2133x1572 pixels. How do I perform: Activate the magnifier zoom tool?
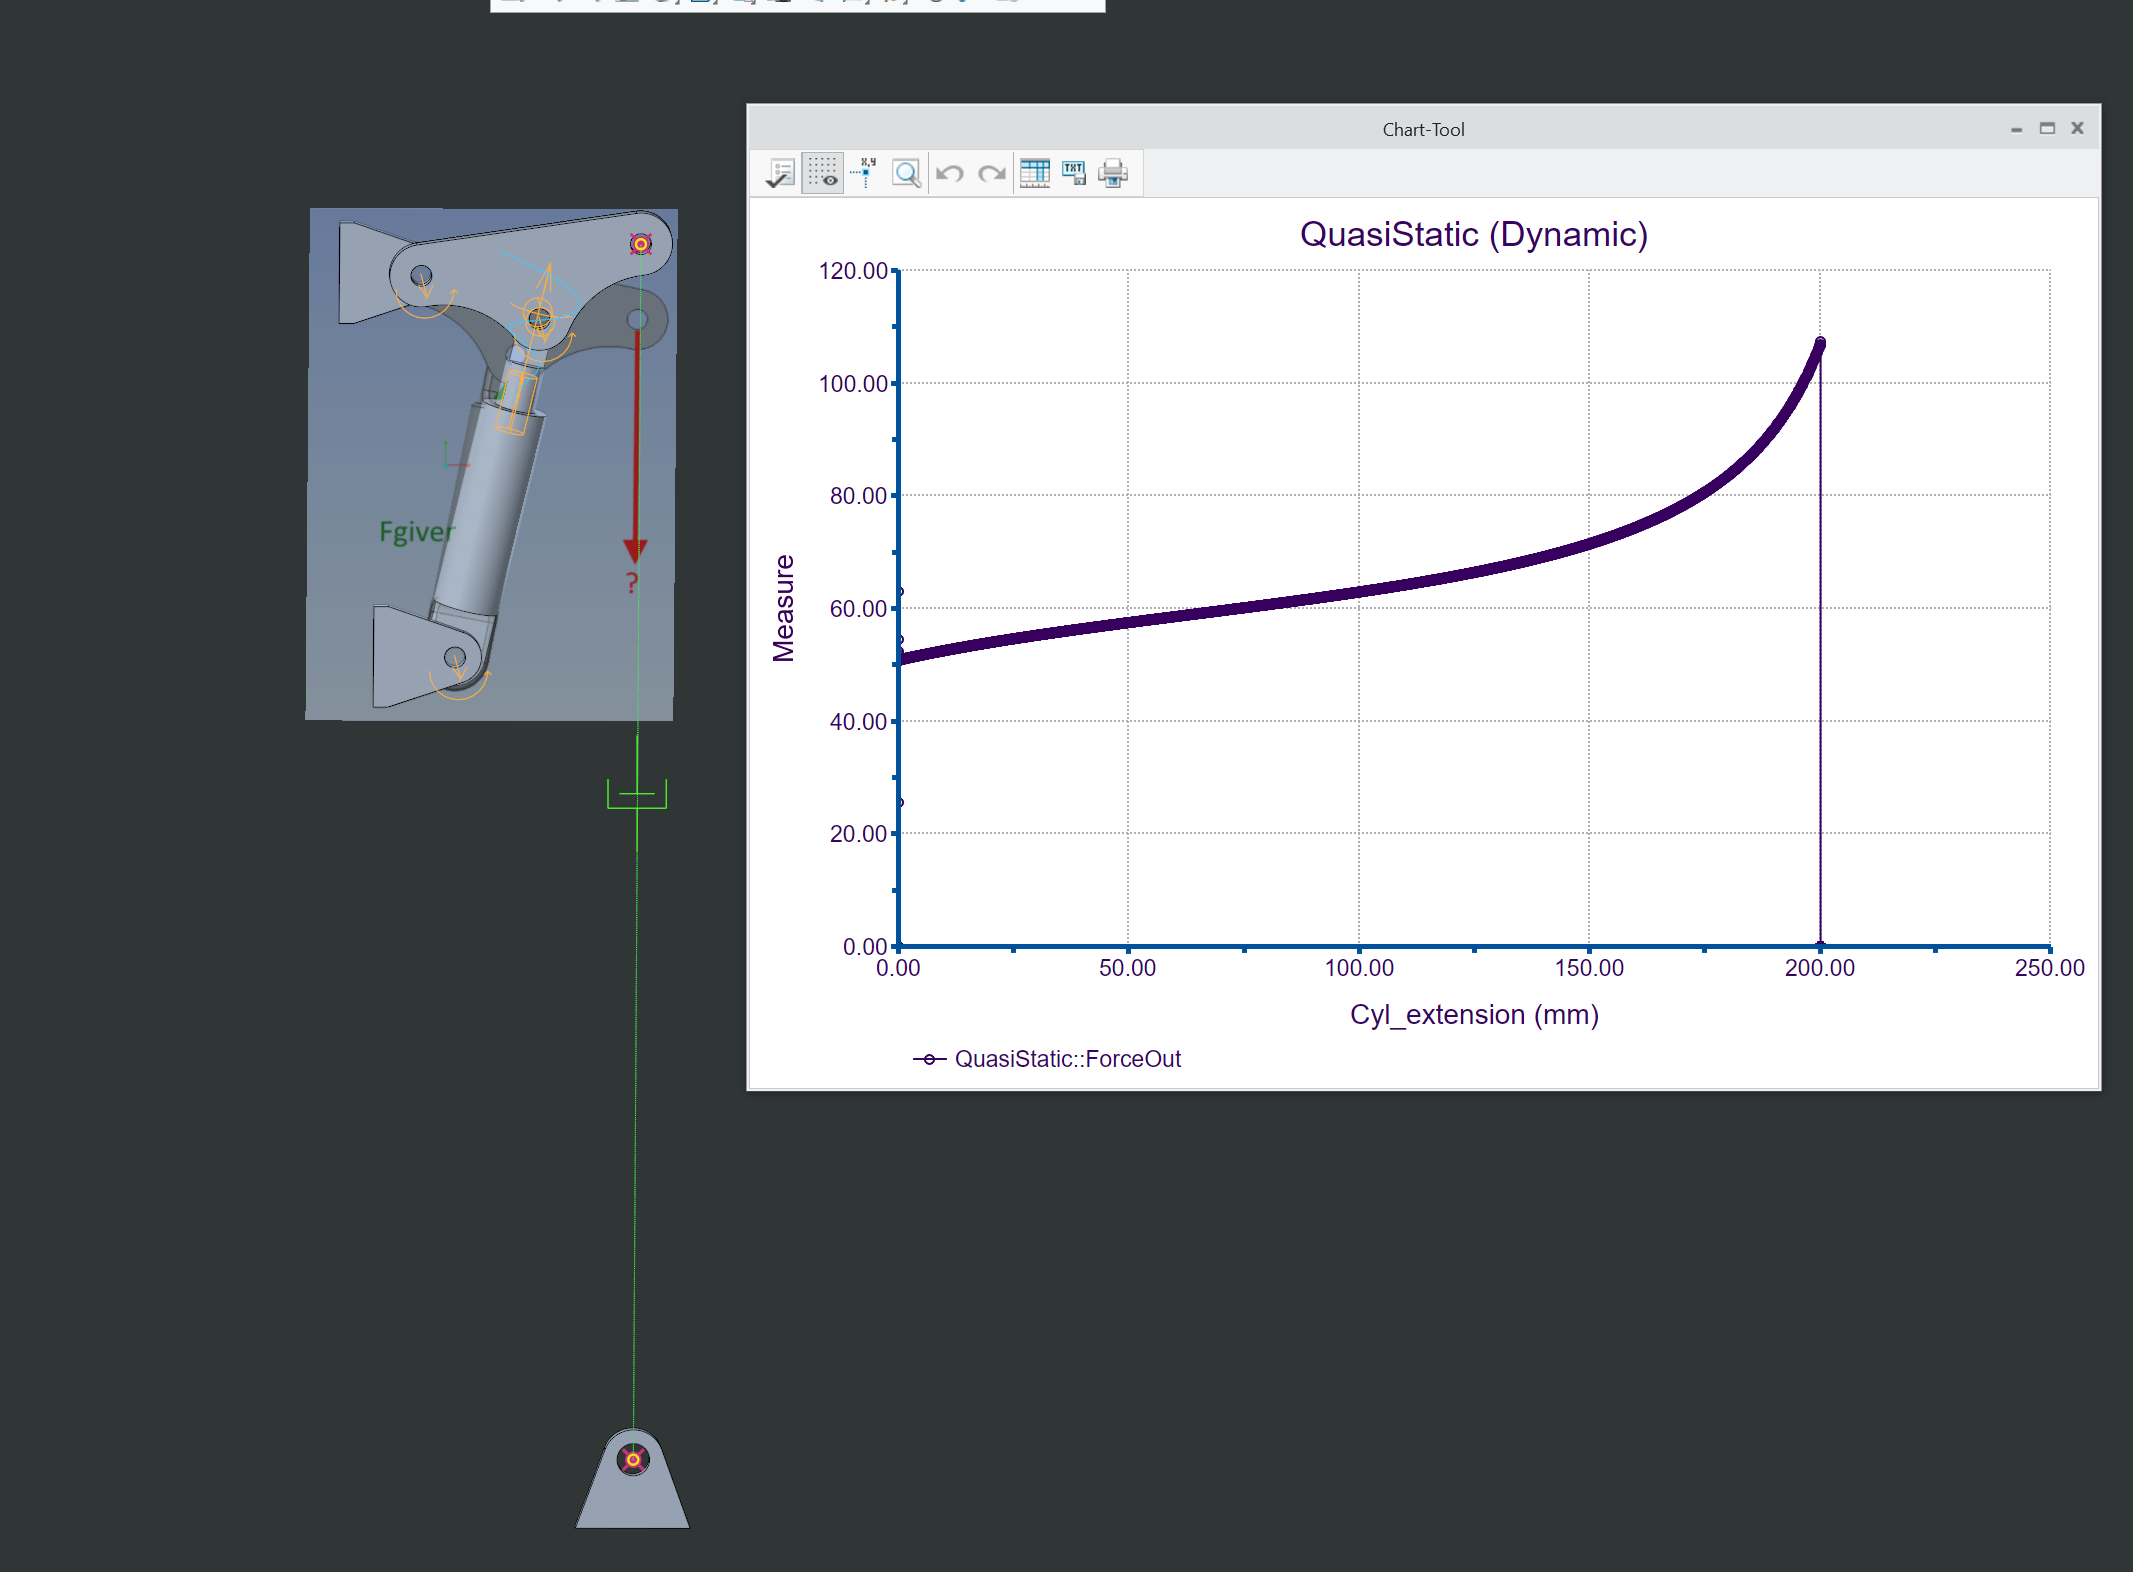(x=905, y=172)
